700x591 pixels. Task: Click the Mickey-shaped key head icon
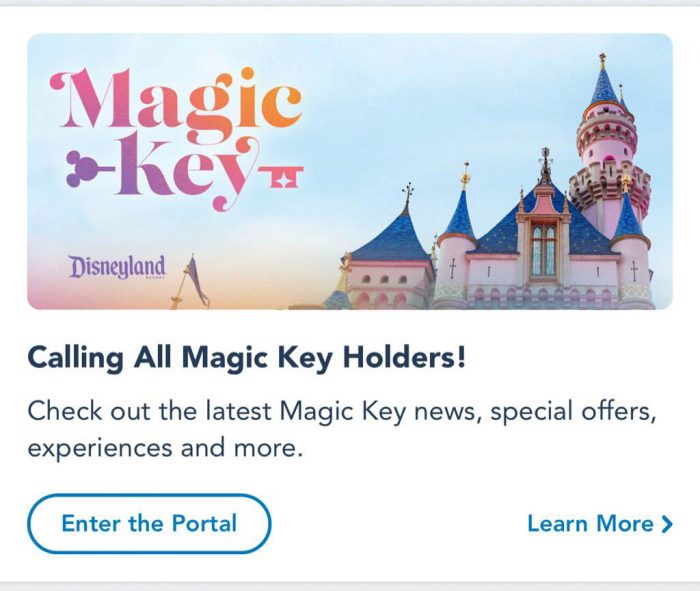(79, 169)
